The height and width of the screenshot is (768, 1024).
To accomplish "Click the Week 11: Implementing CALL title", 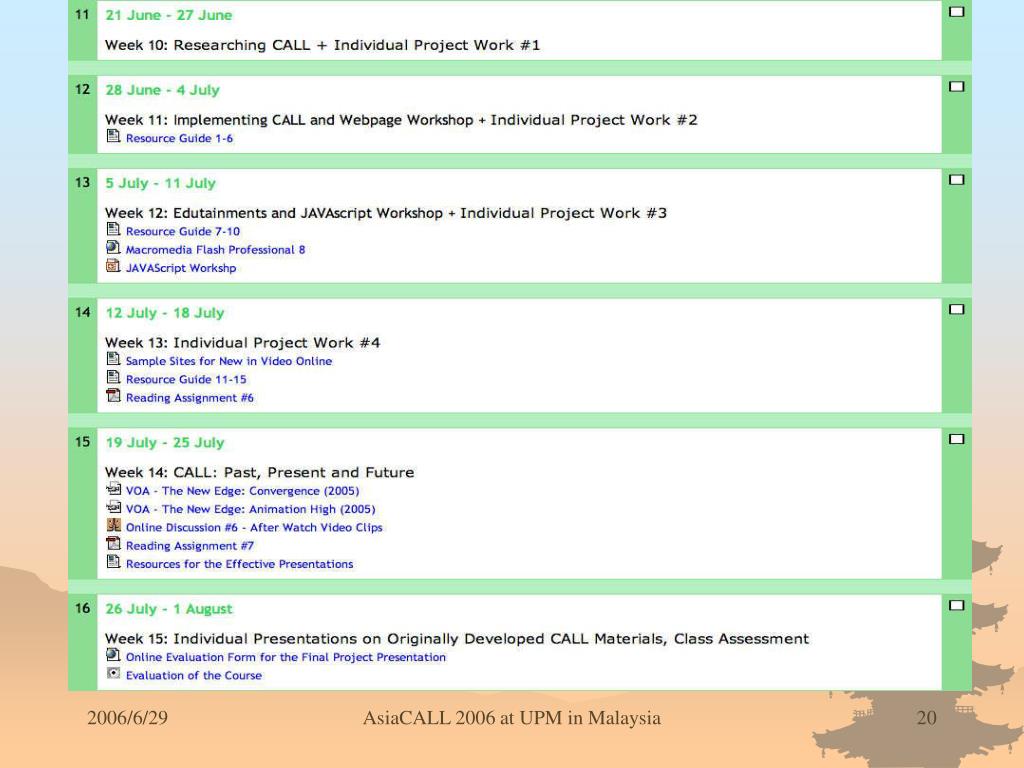I will click(401, 120).
